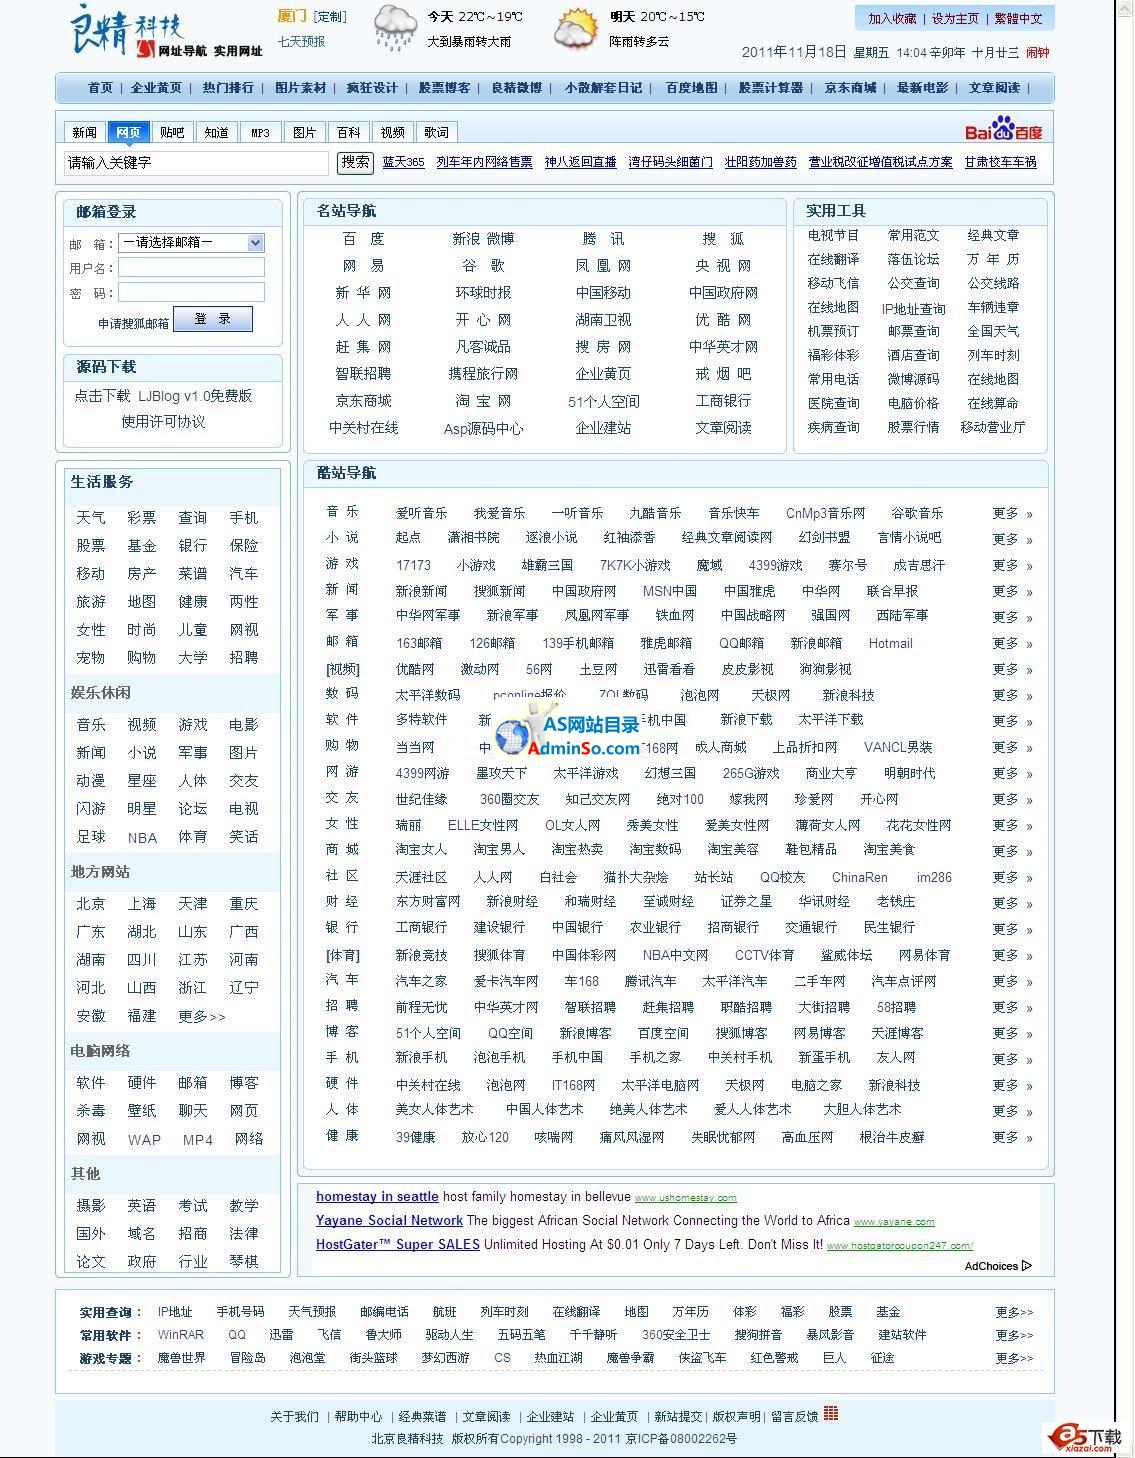
Task: Click the 申请搜狐邮箱 link
Action: pos(133,323)
